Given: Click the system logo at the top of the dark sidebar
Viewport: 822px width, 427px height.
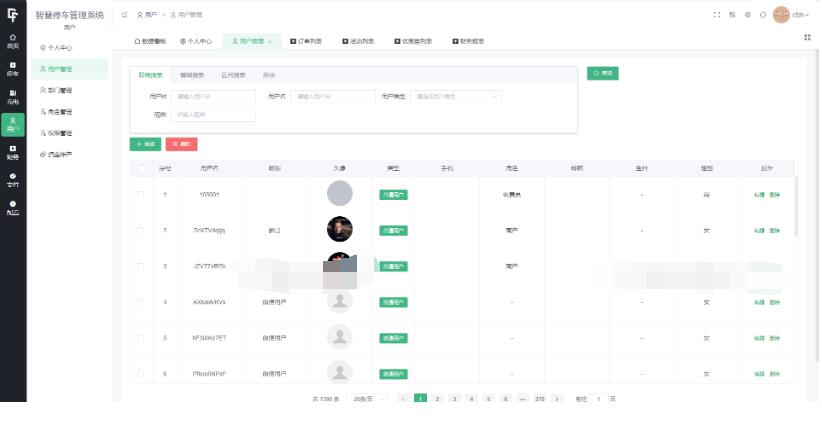Looking at the screenshot, I should coord(13,15).
